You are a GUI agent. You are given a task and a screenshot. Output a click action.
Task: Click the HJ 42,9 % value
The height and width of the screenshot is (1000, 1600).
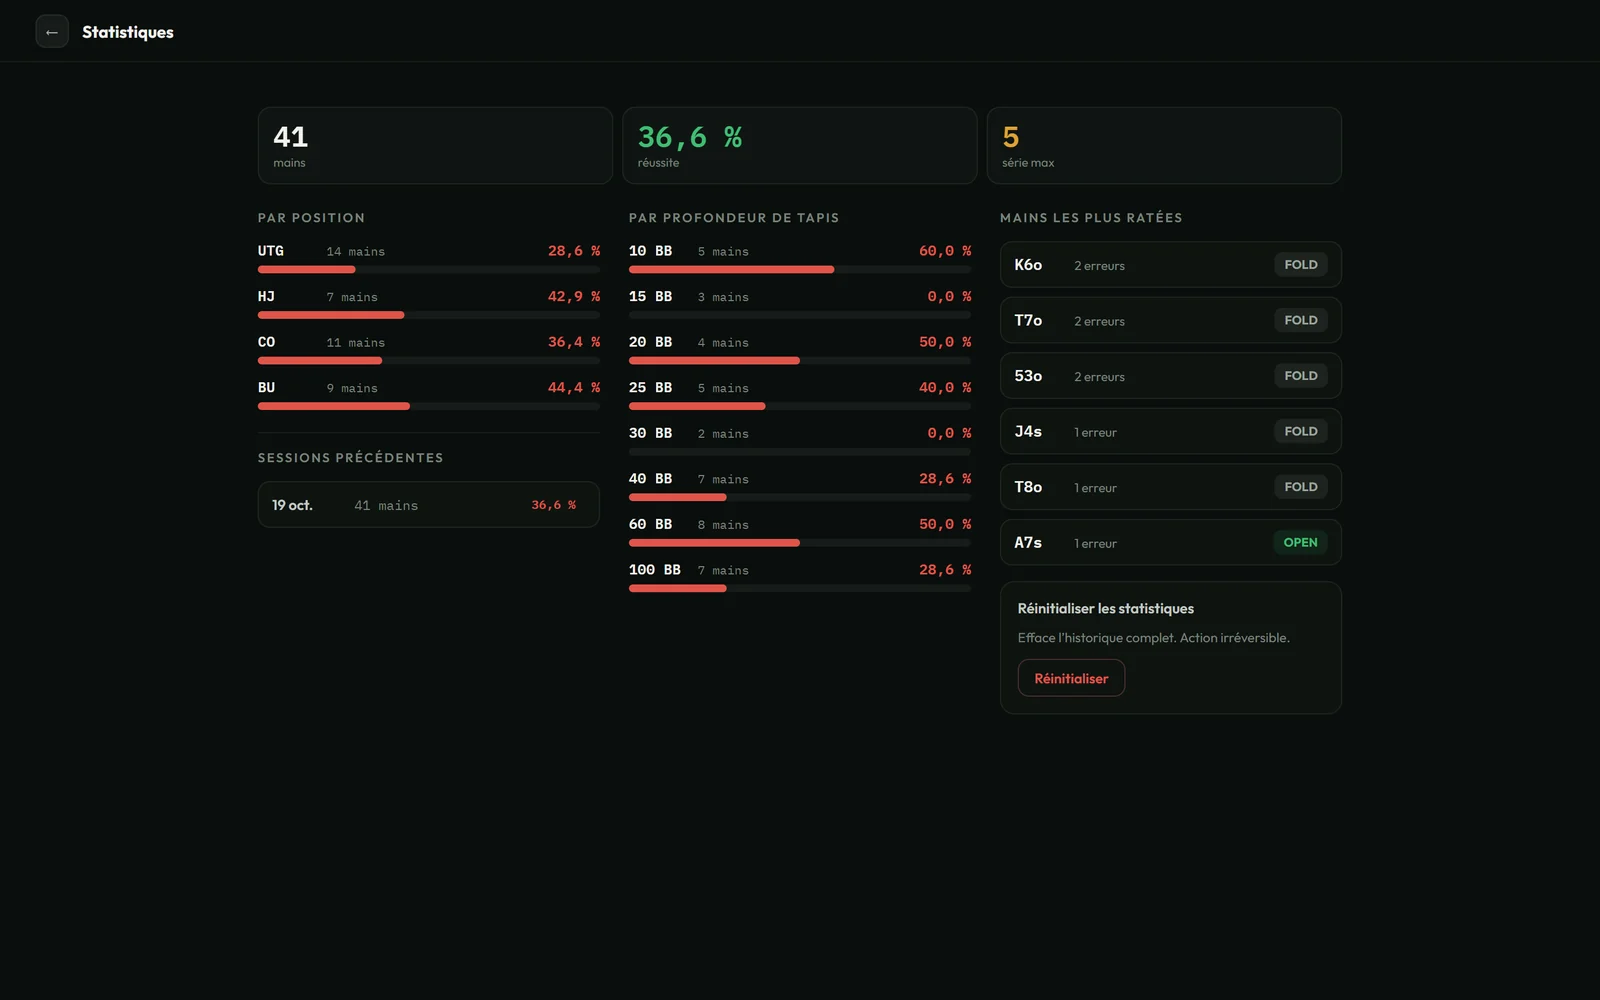pyautogui.click(x=574, y=297)
